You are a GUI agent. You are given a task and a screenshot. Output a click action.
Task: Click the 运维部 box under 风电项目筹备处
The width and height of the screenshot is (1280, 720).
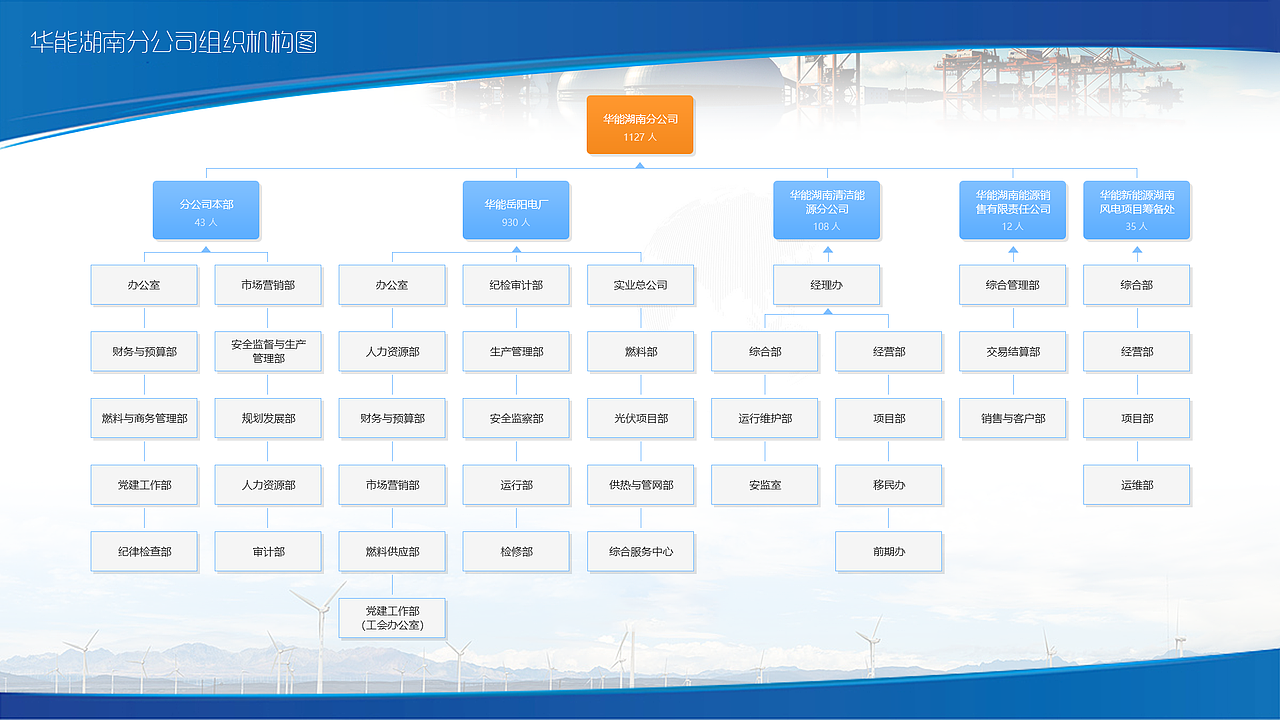coord(1137,484)
